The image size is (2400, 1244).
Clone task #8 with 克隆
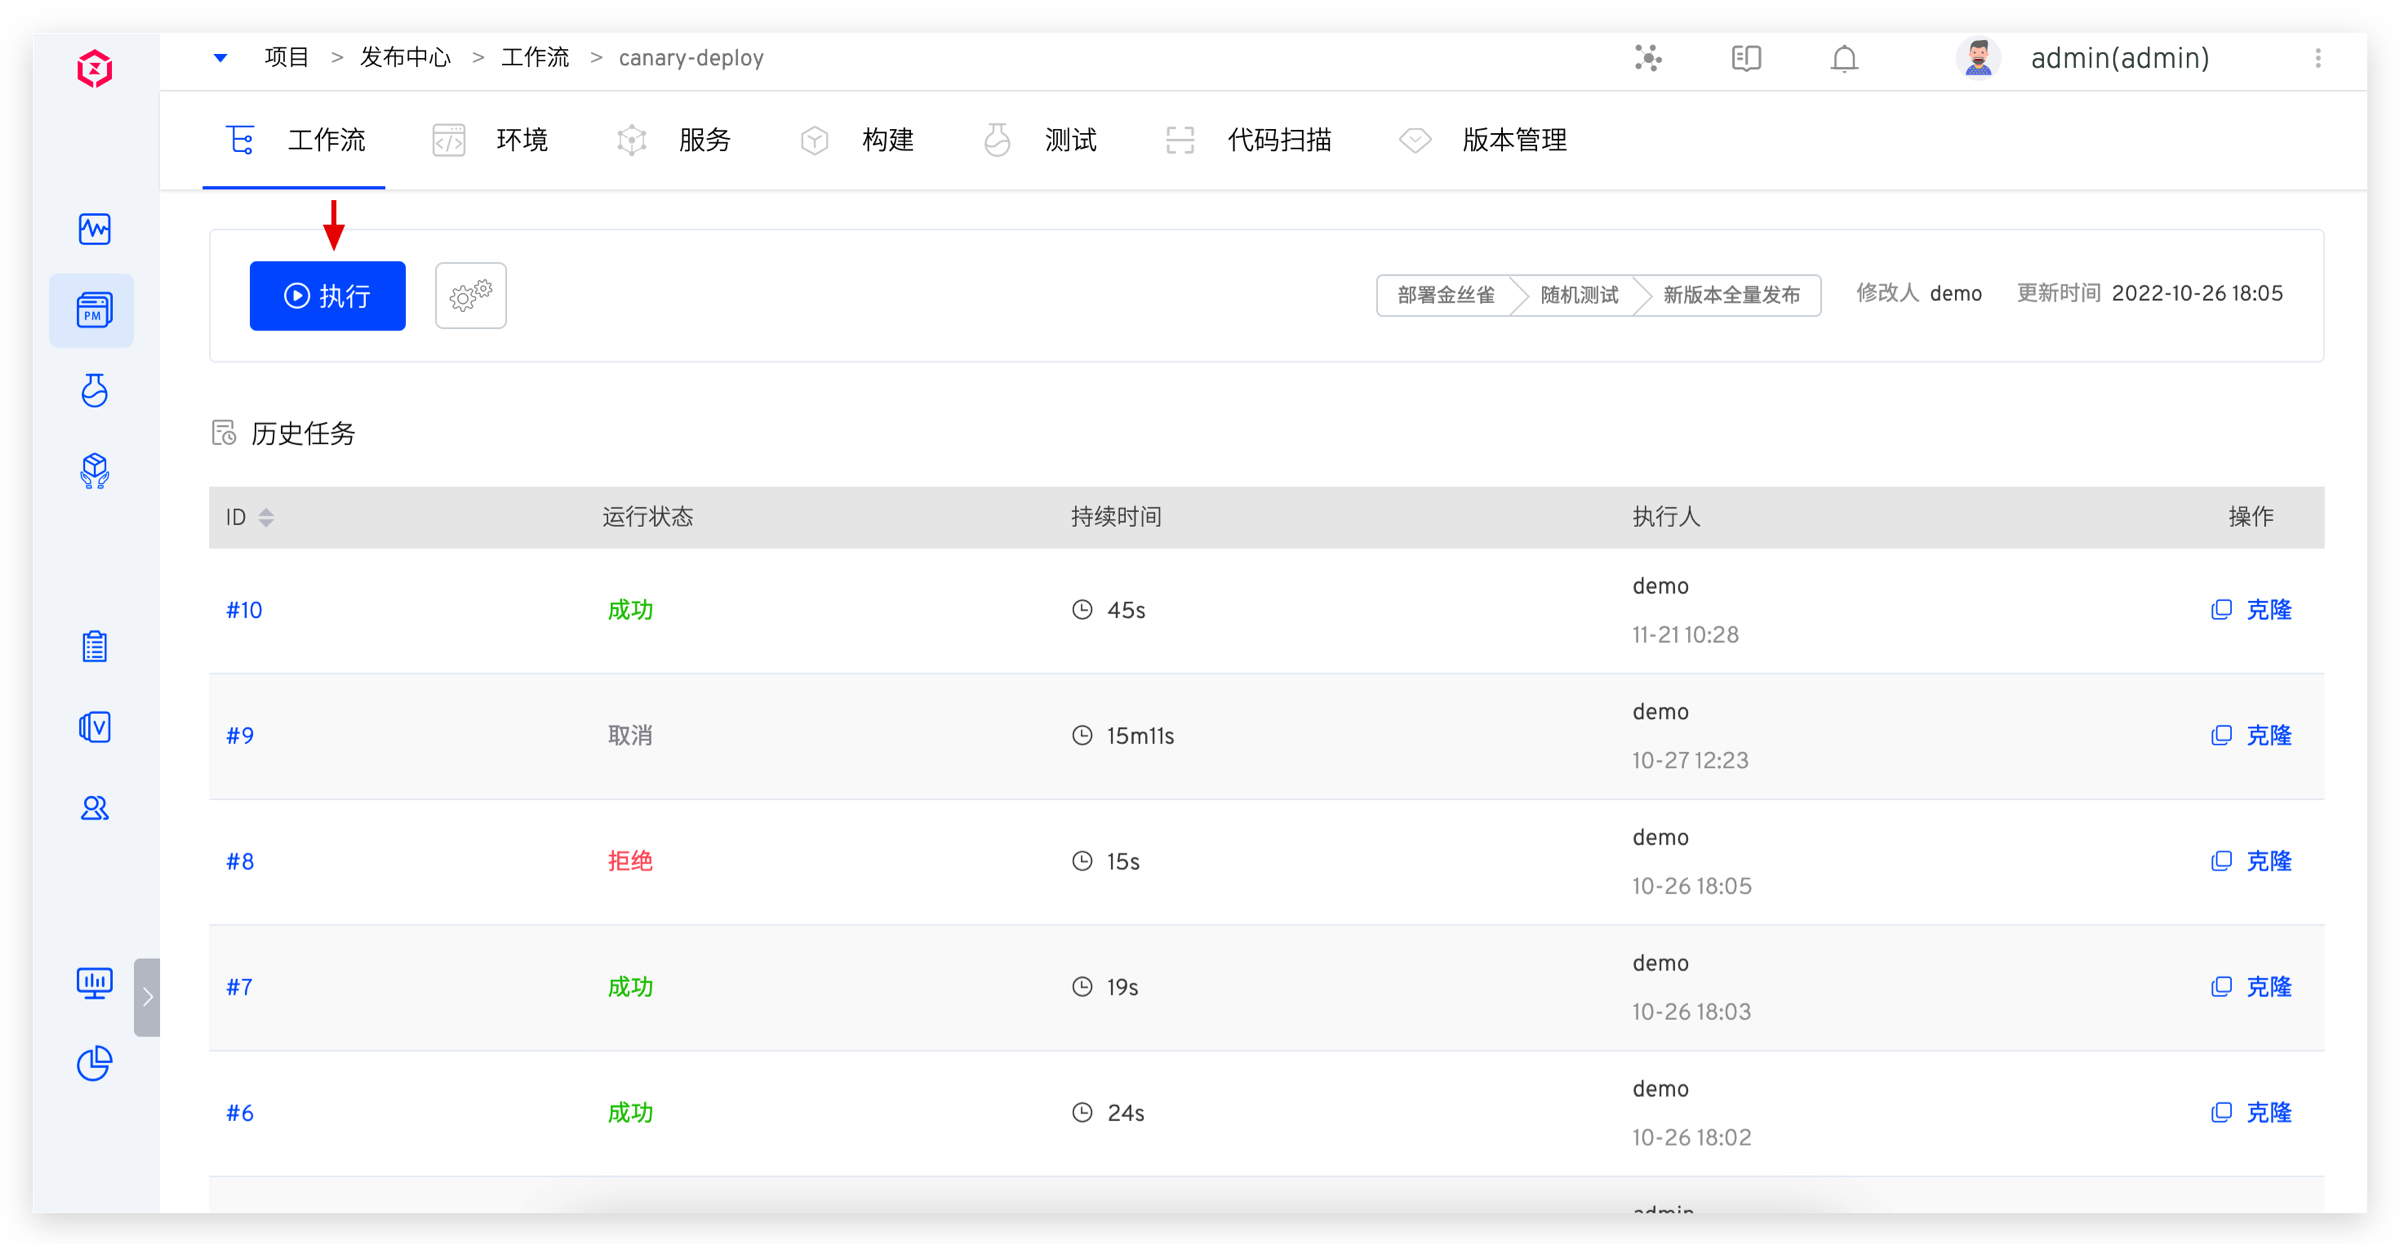pos(2252,861)
